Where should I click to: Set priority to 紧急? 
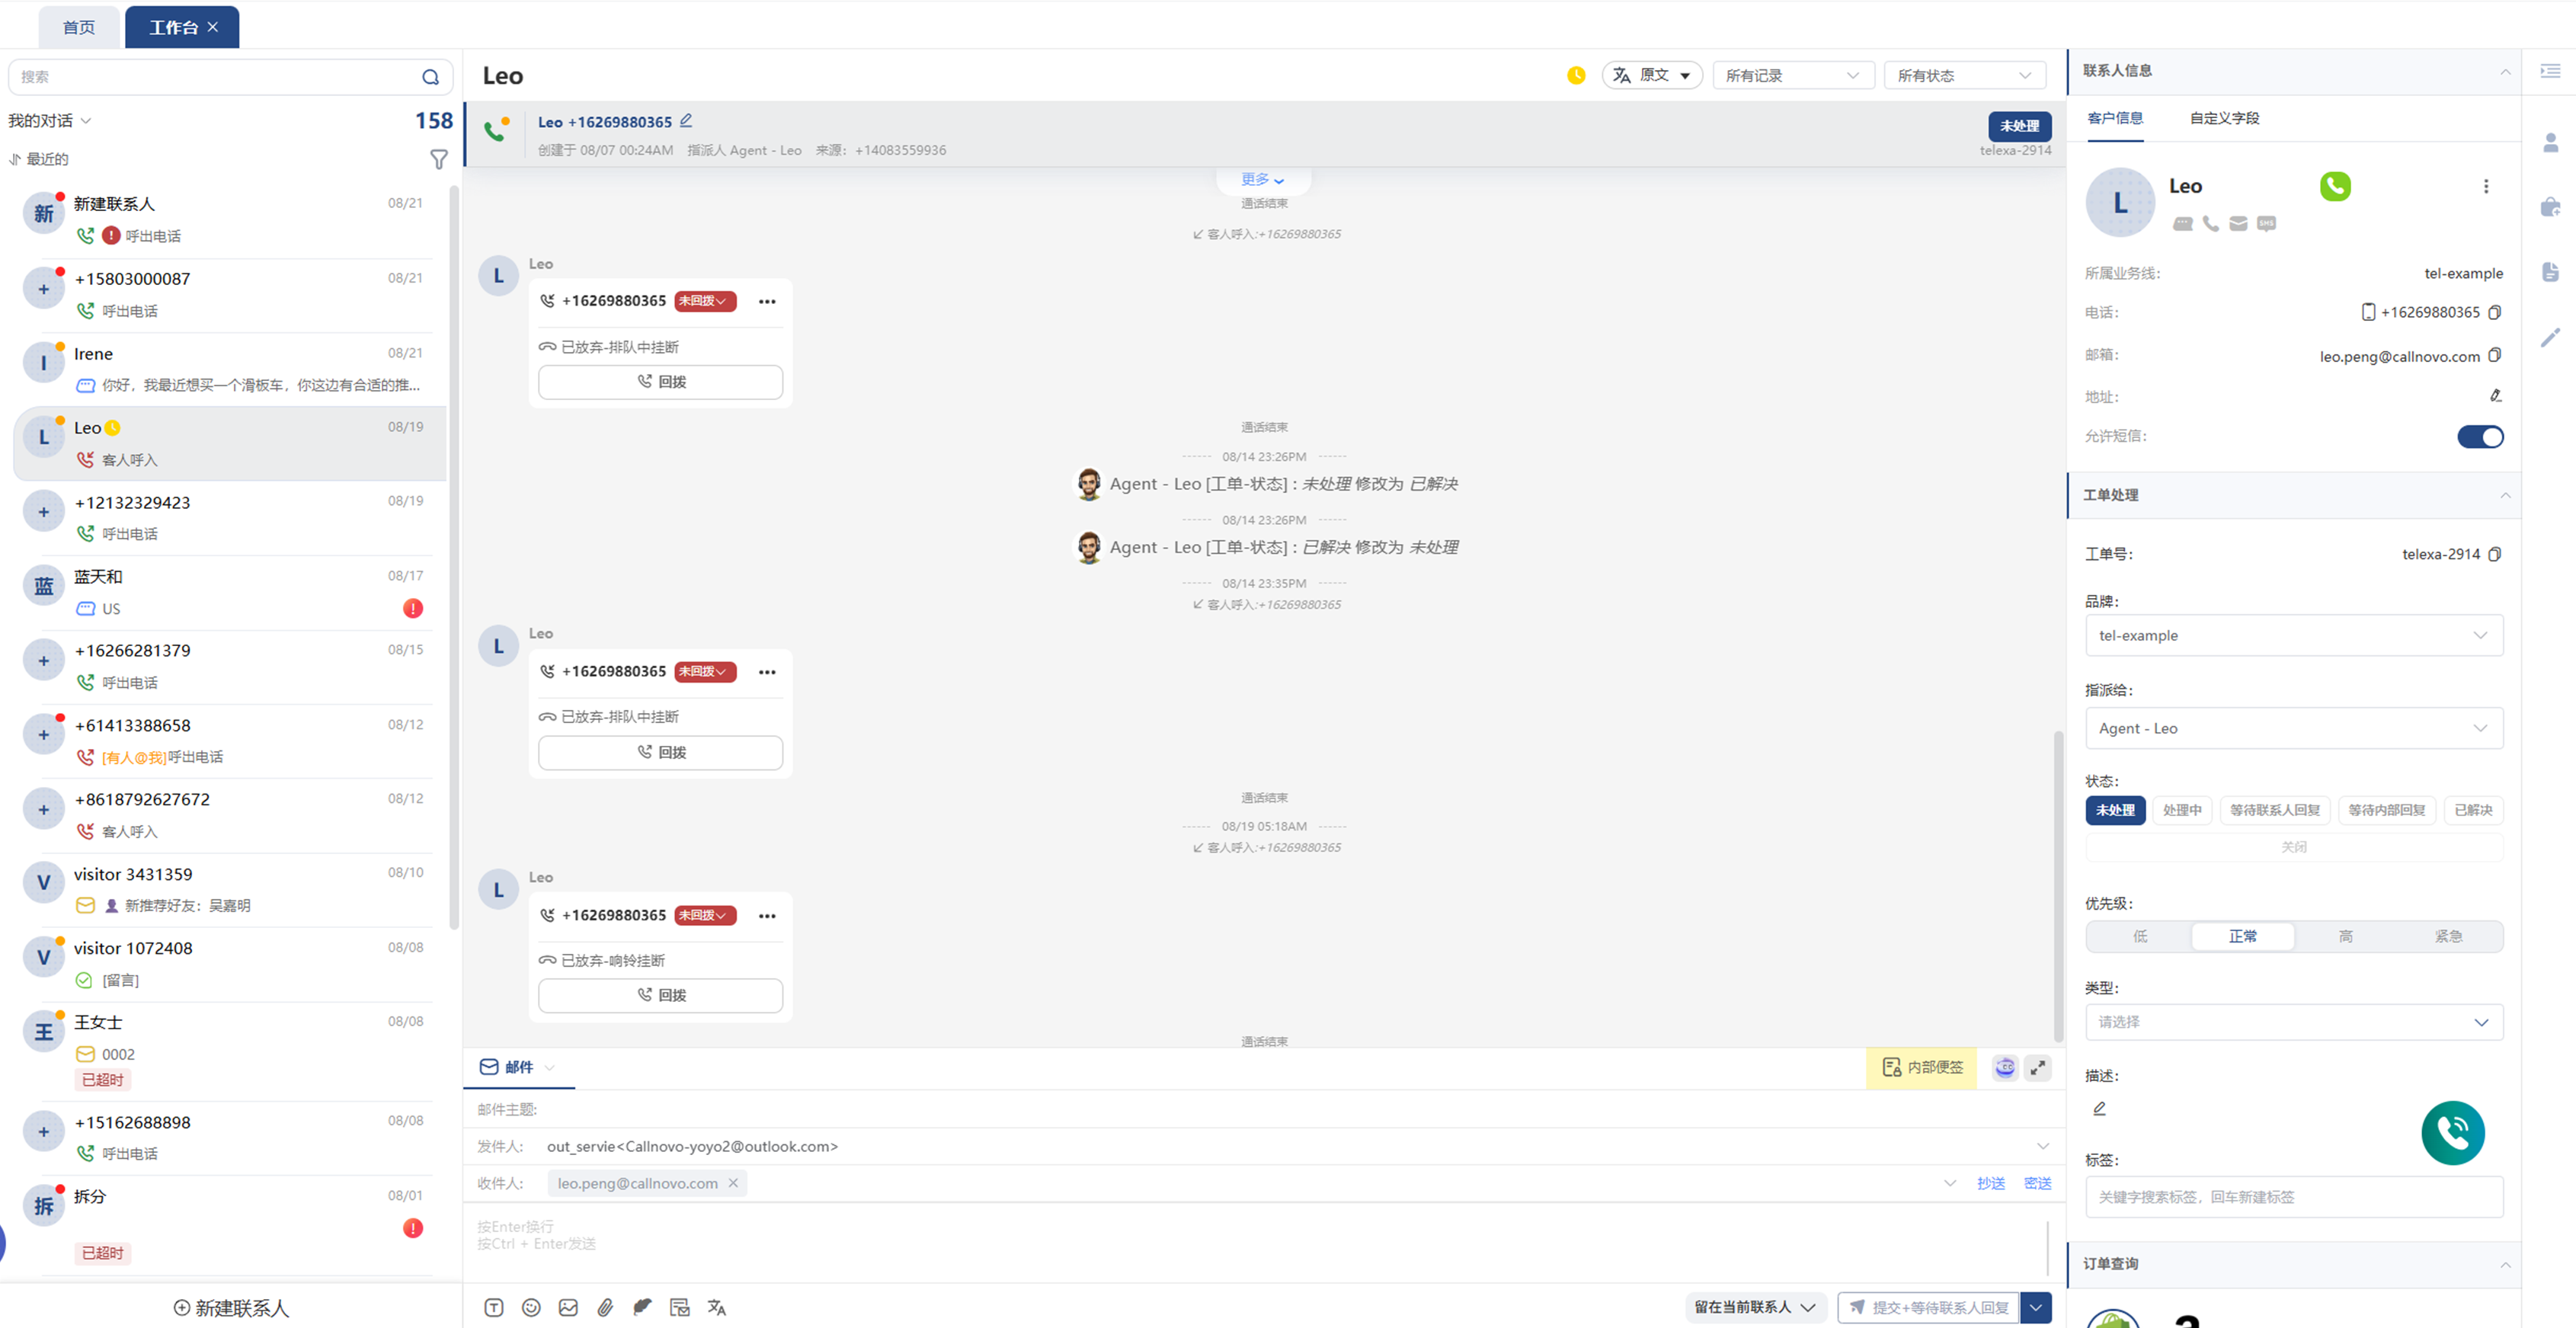click(x=2448, y=936)
